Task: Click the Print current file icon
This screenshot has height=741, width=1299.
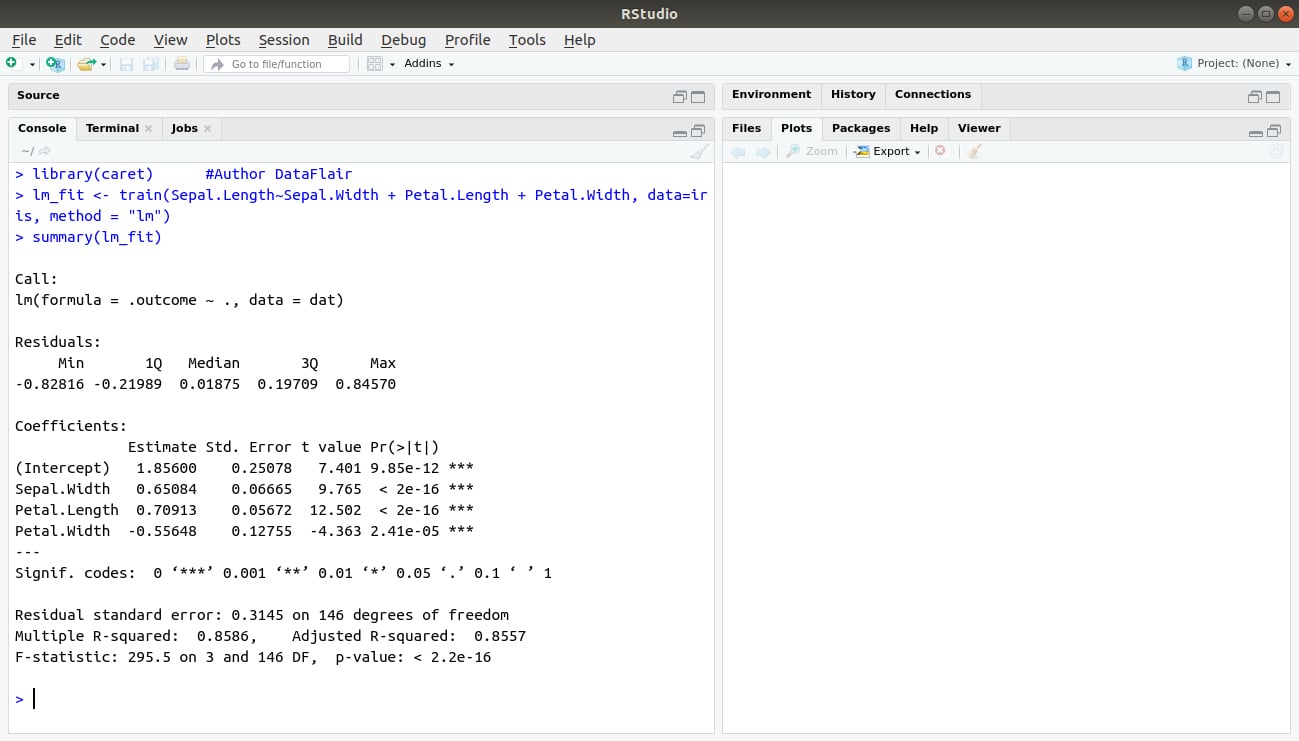Action: tap(181, 64)
